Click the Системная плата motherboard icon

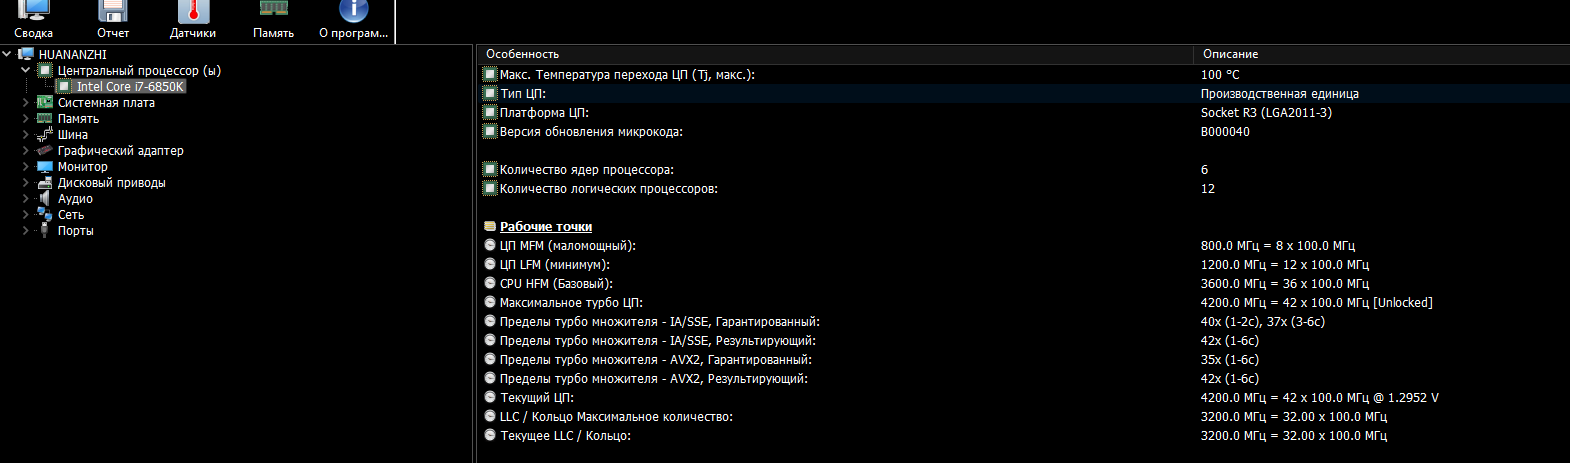45,103
